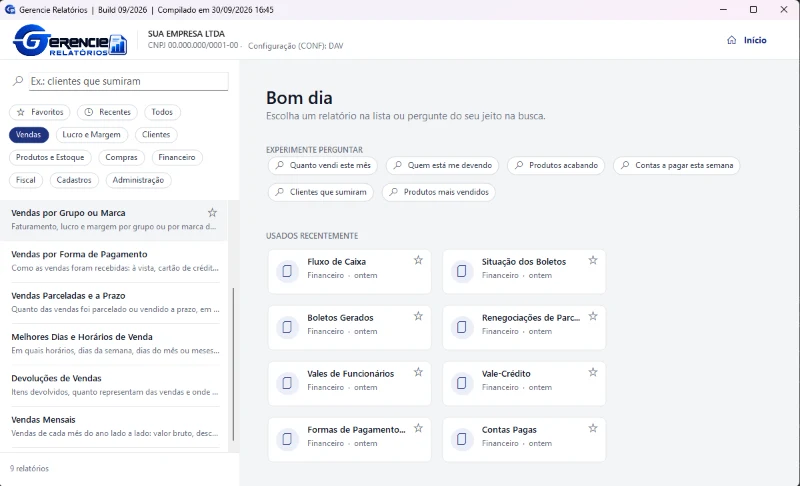Viewport: 800px width, 486px height.
Task: Open the Fluxo de Caixa recent card
Action: click(349, 271)
